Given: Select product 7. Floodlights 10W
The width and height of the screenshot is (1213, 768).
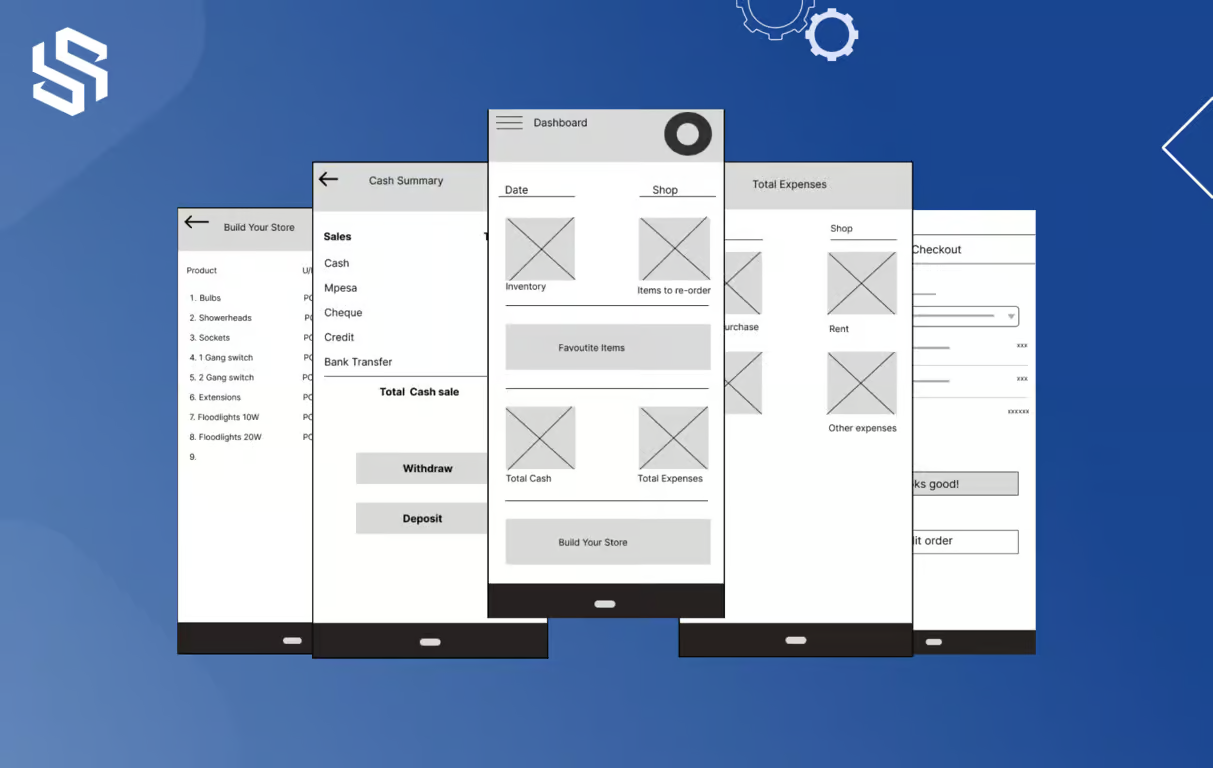Looking at the screenshot, I should pyautogui.click(x=224, y=417).
